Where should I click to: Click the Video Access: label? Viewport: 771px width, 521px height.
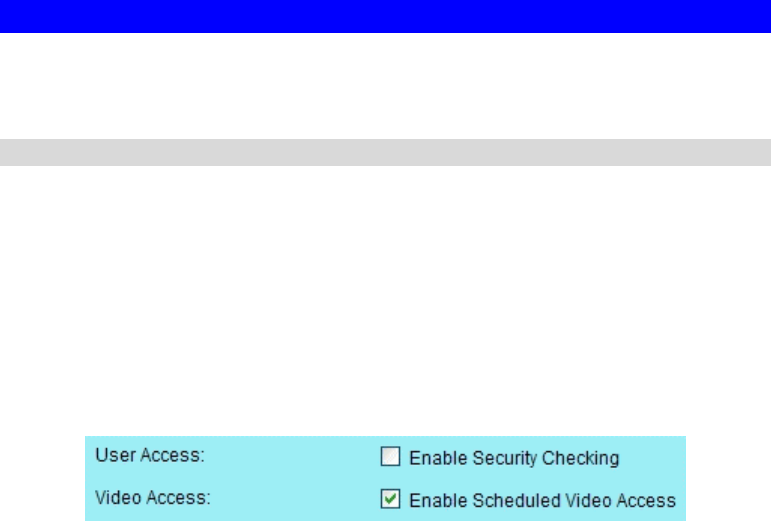[x=153, y=498]
